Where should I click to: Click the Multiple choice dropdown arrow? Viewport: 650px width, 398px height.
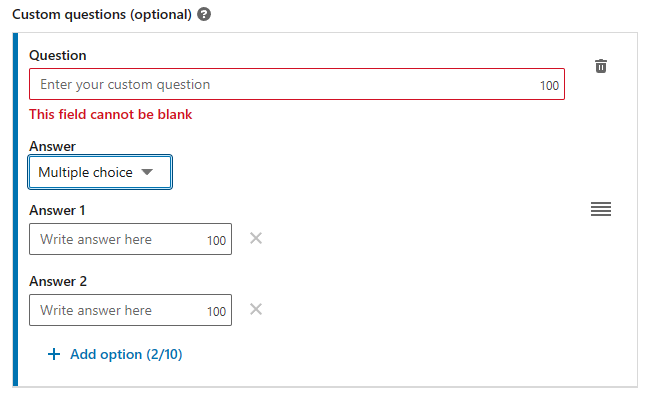(x=147, y=172)
